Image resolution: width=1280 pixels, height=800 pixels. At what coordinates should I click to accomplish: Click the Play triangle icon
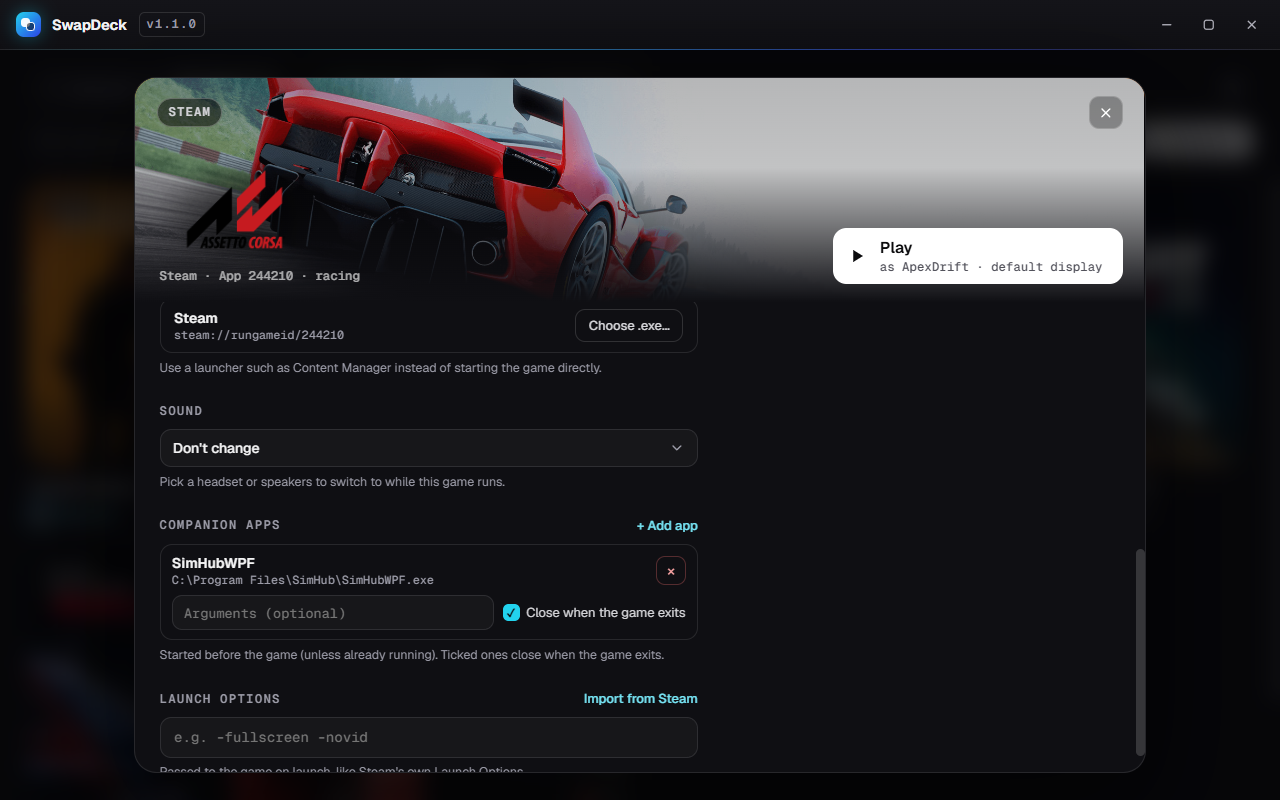(857, 256)
